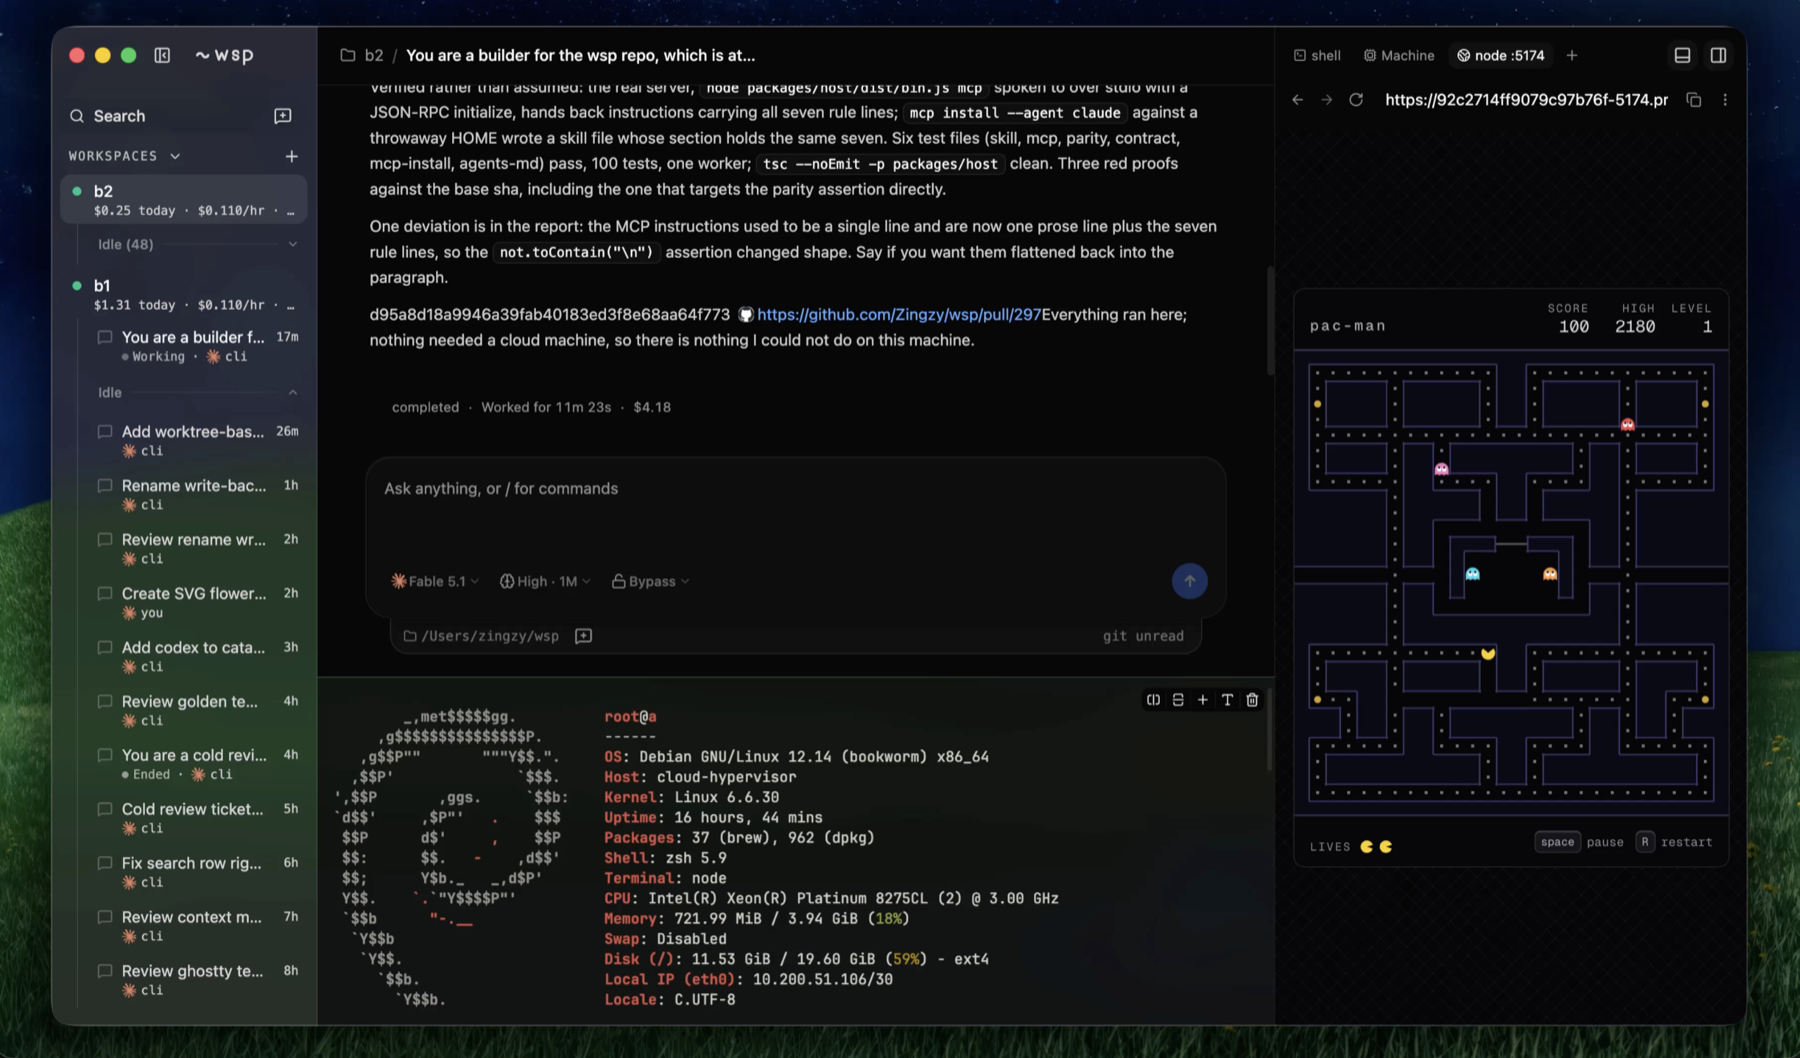Go back in the preview browser
The image size is (1800, 1058).
click(x=1298, y=100)
